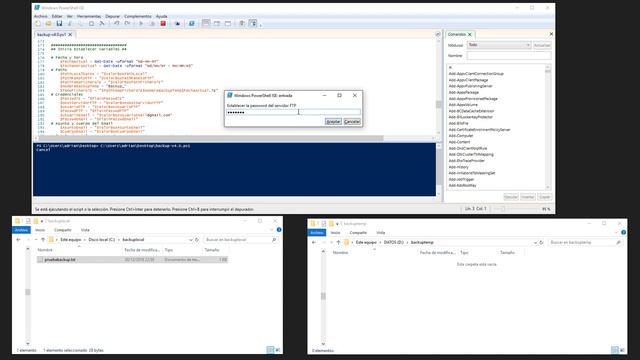Open the Archivo menu in PowerShell ISE
640x360 pixels.
point(40,16)
